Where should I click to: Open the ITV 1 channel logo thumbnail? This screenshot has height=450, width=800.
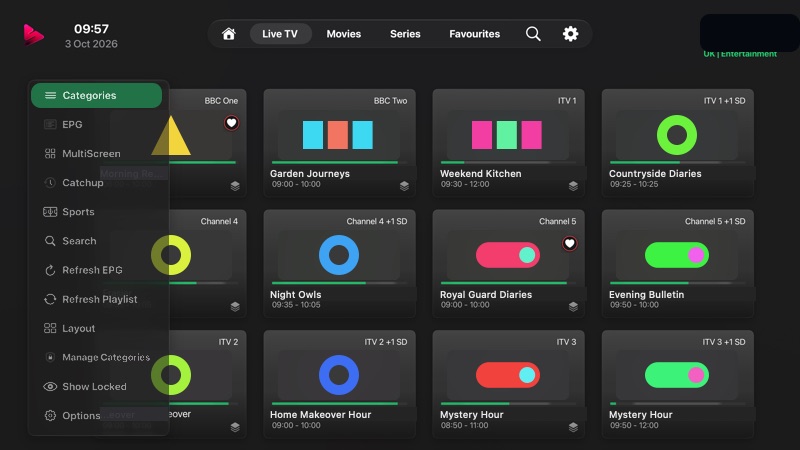(x=507, y=135)
